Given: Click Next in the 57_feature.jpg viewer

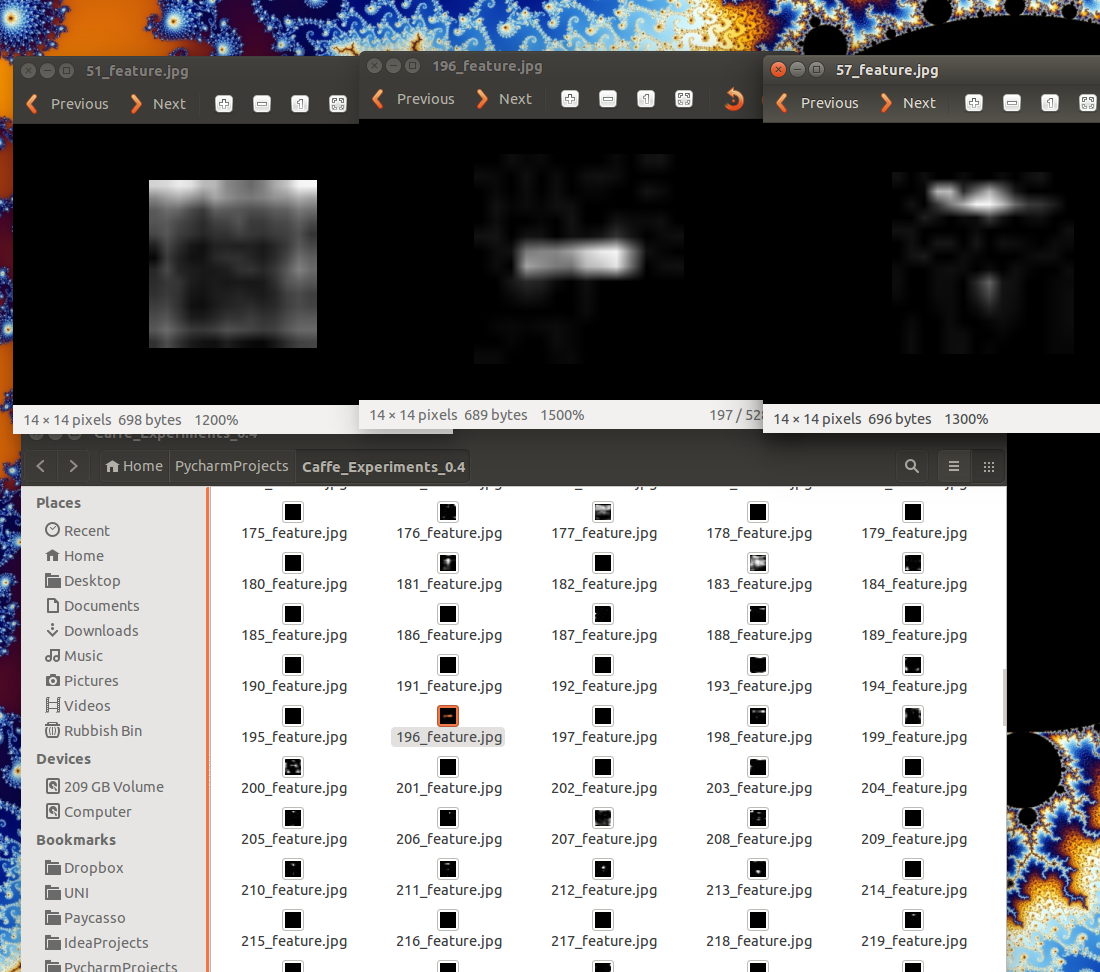Looking at the screenshot, I should coord(908,103).
